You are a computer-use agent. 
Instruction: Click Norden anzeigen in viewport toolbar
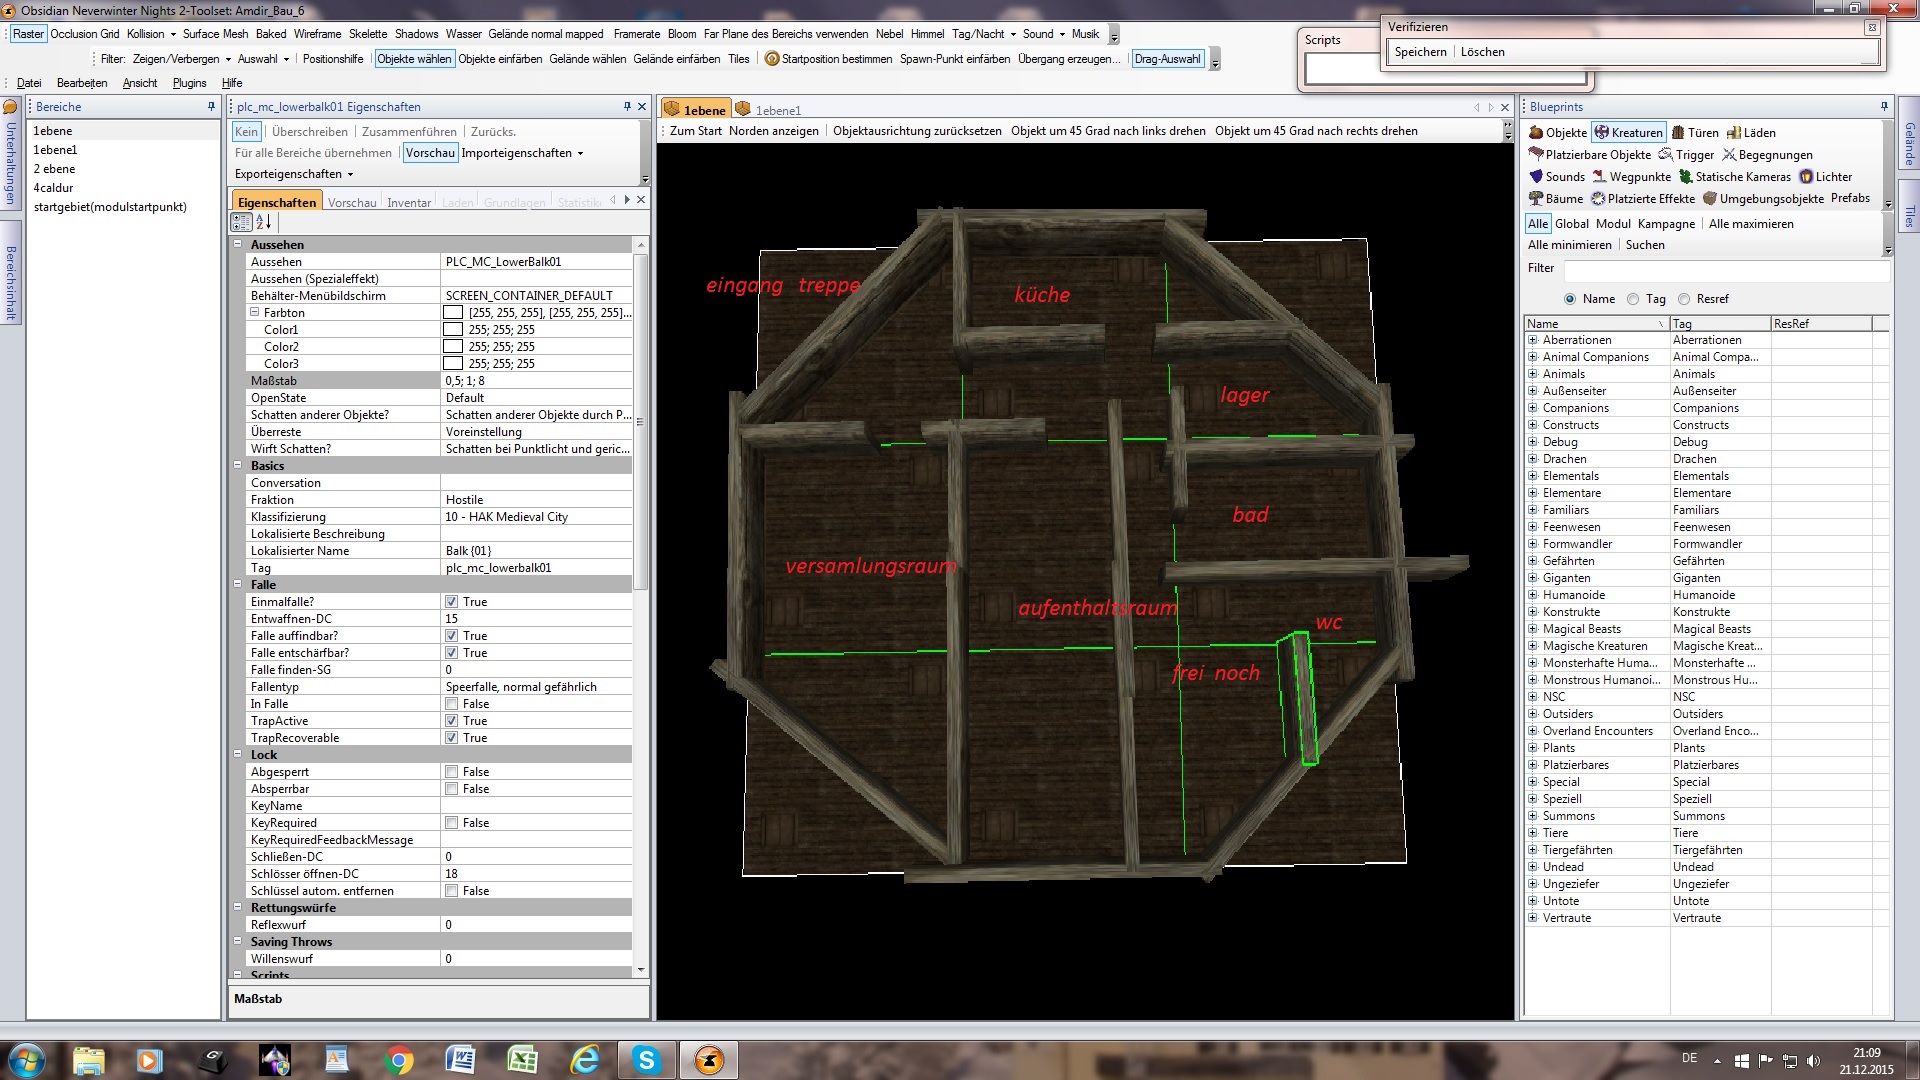click(x=773, y=131)
